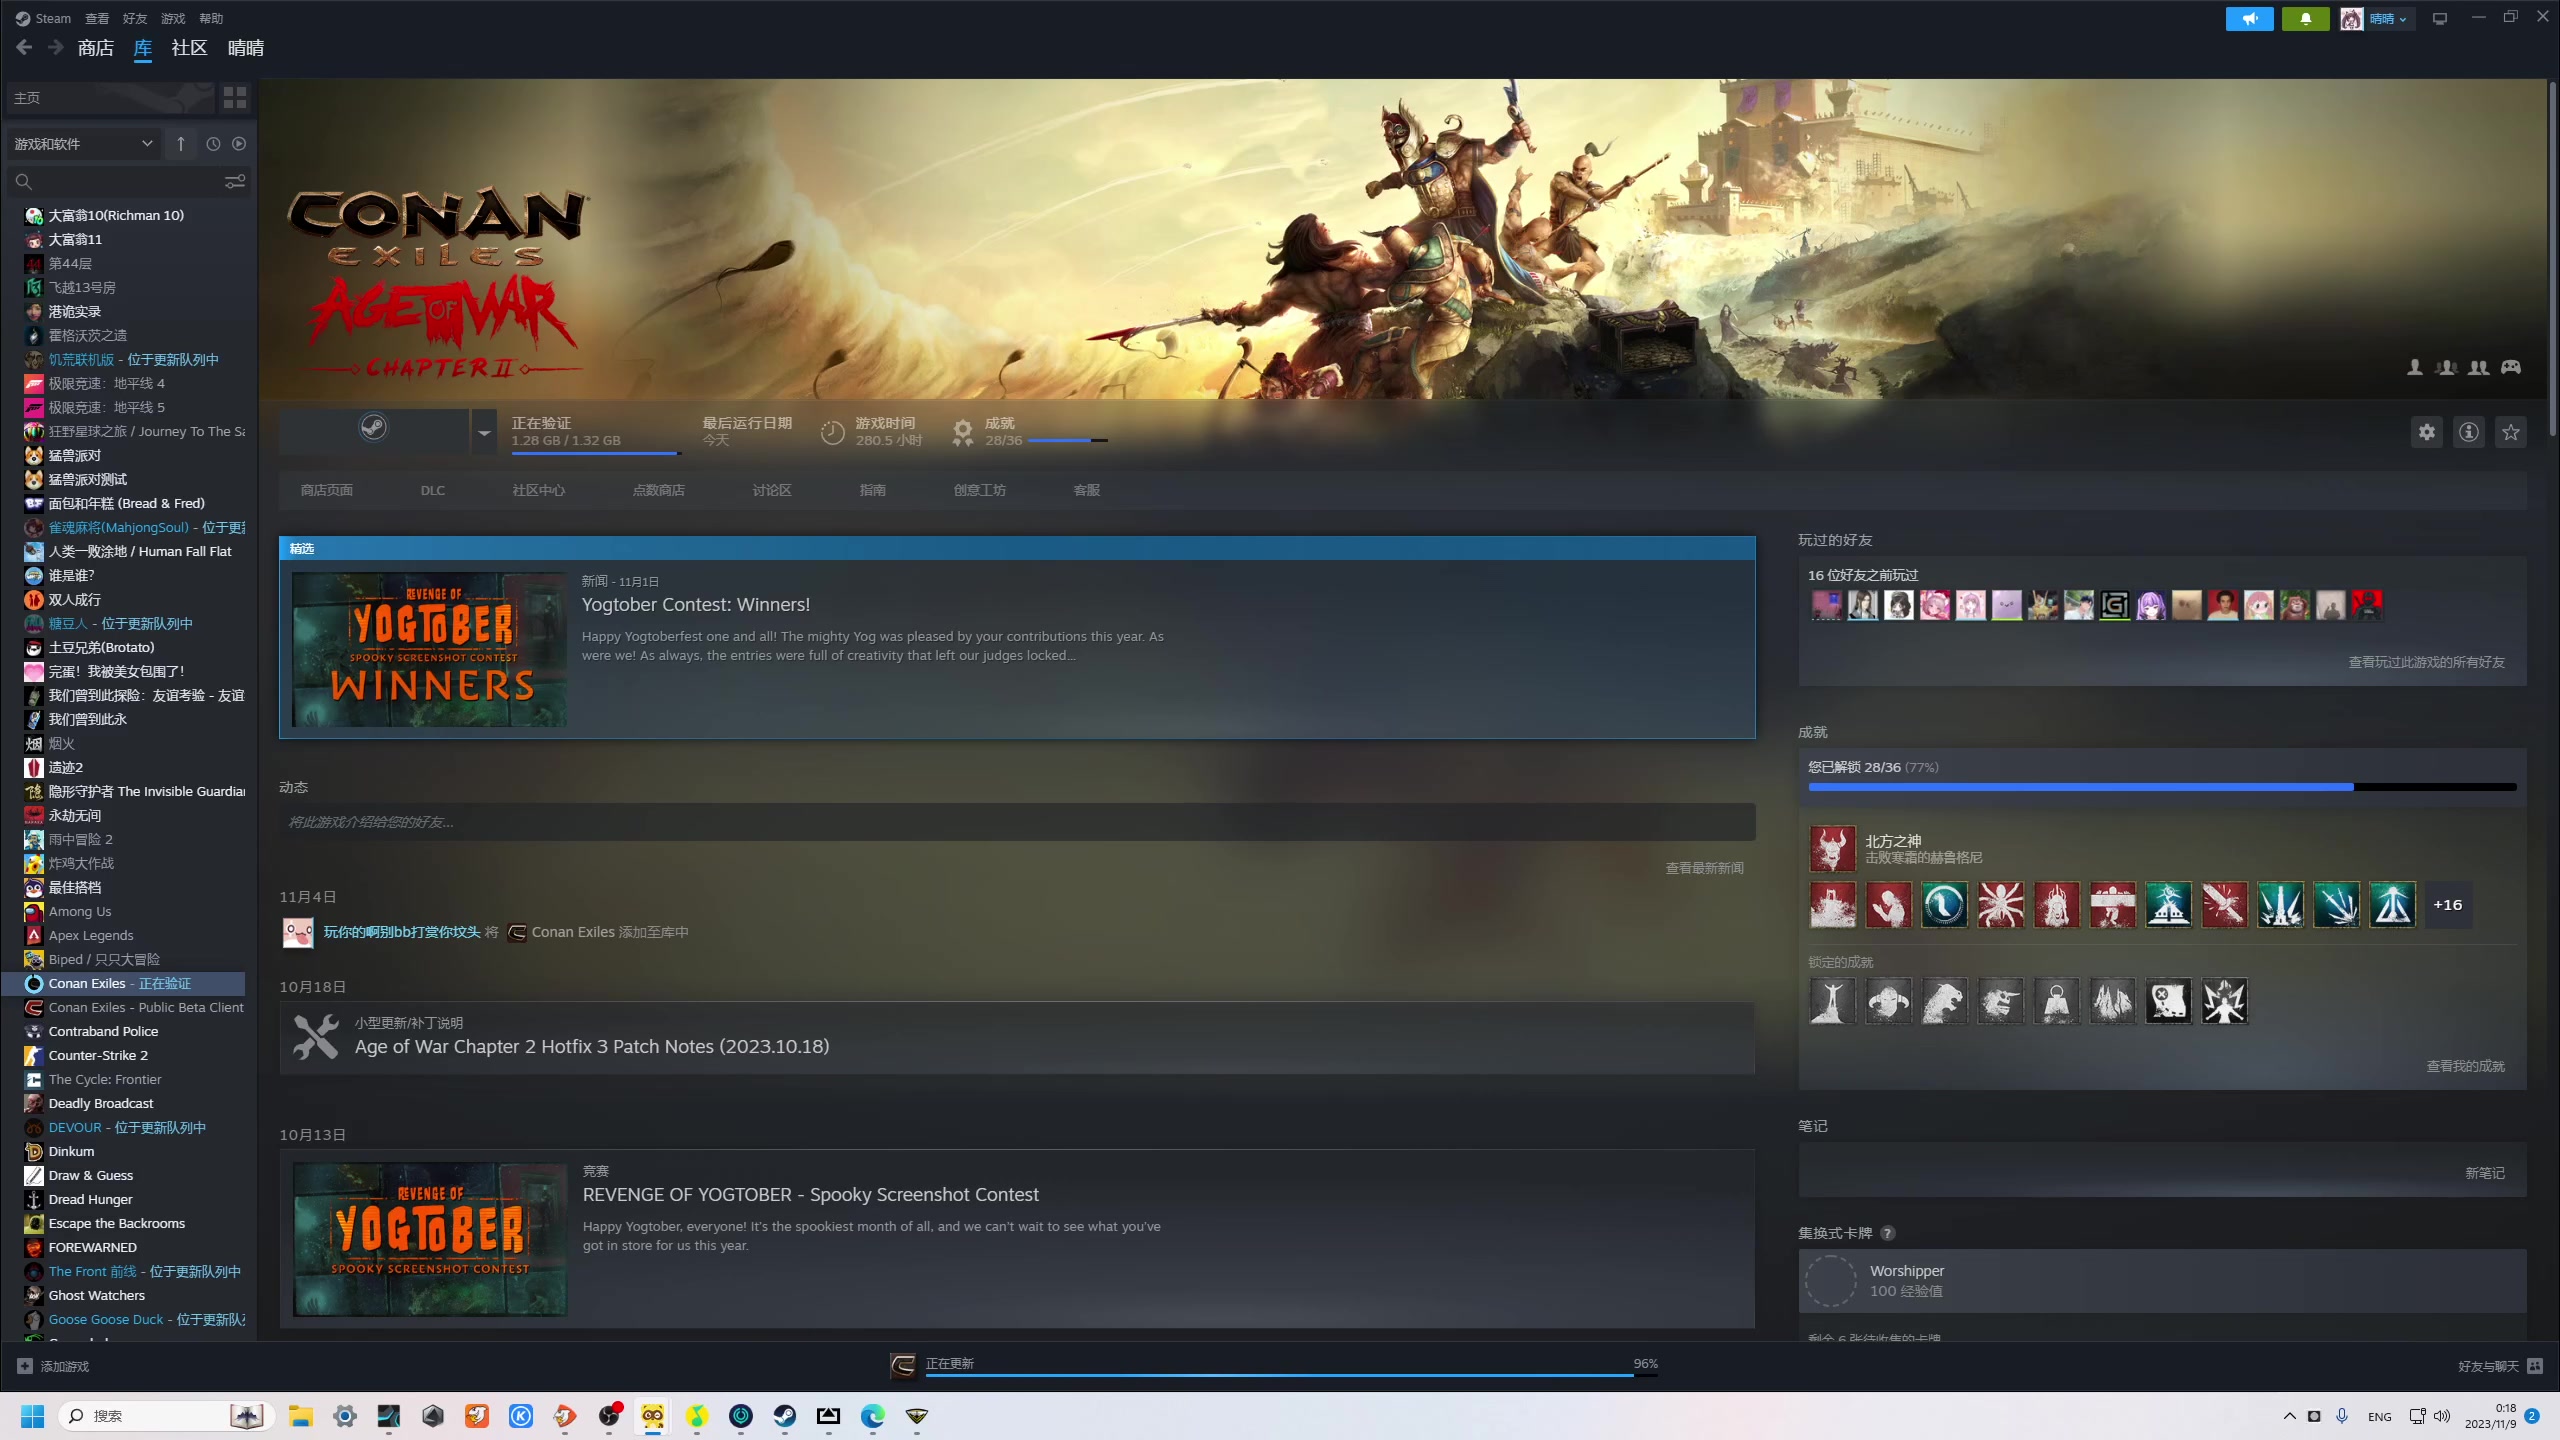Image resolution: width=2560 pixels, height=1440 pixels.
Task: Open Microsoft Edge from the taskbar
Action: click(x=873, y=1416)
